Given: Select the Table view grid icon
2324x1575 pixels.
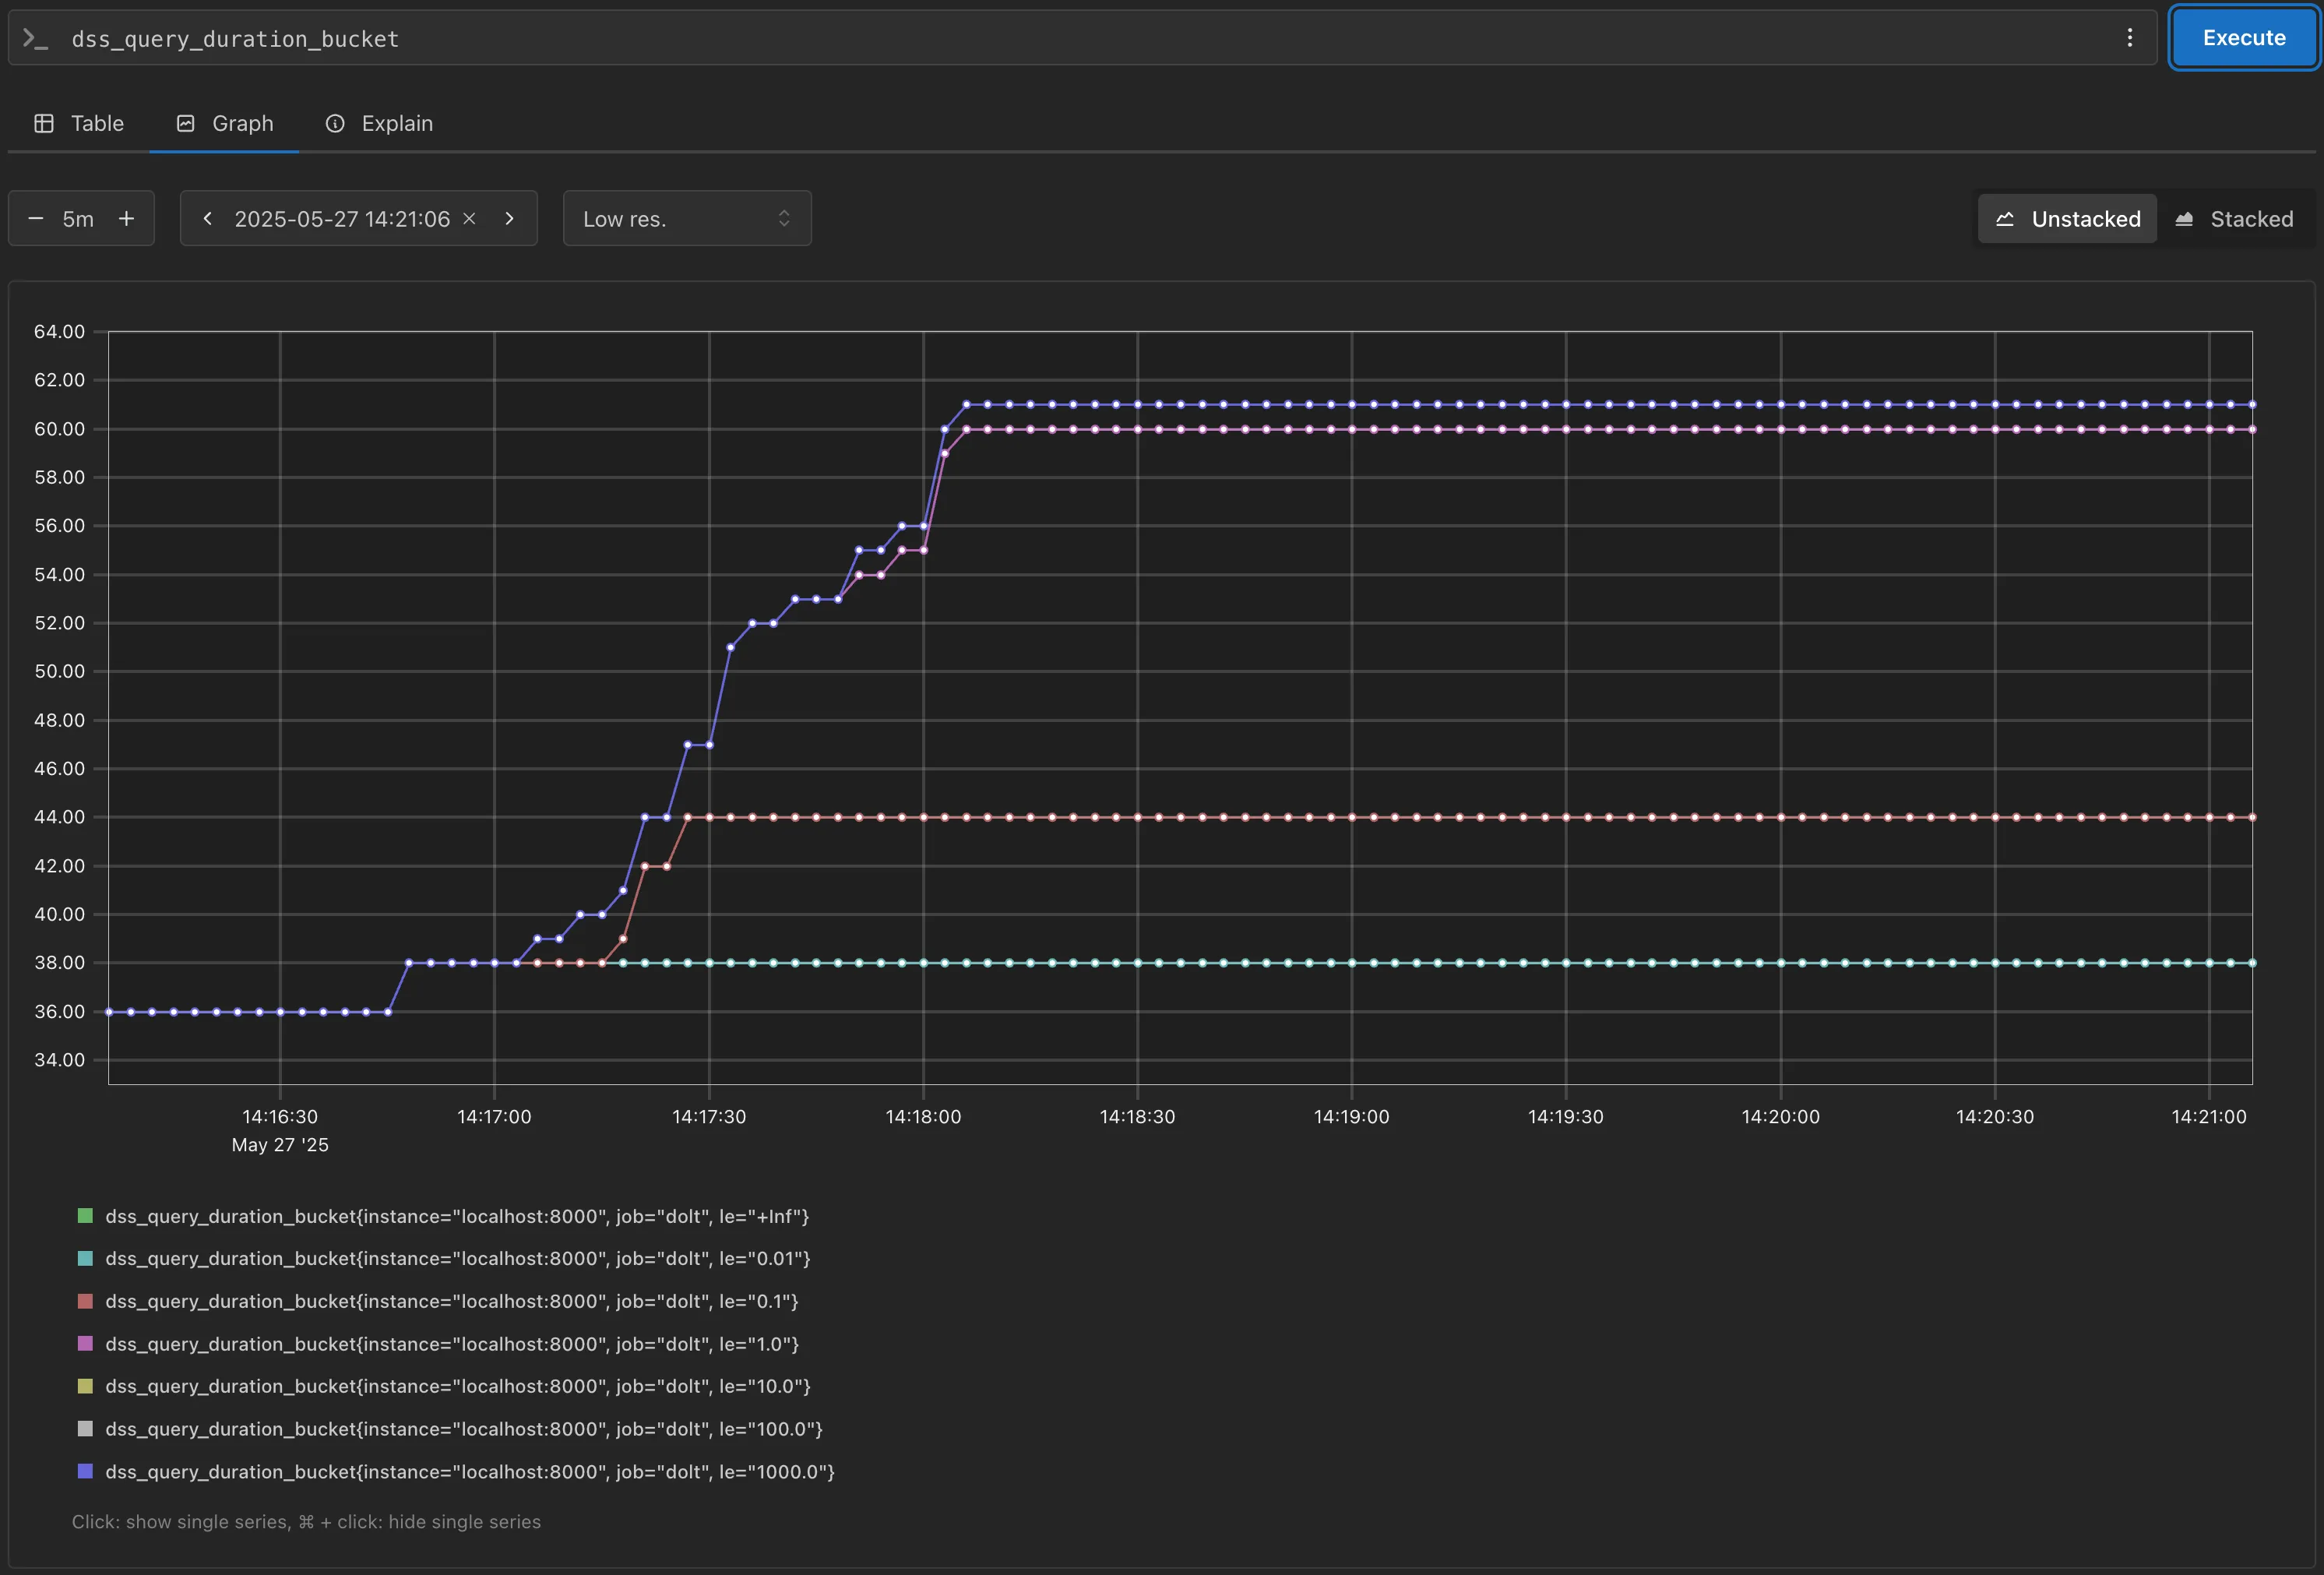Looking at the screenshot, I should coord(44,123).
